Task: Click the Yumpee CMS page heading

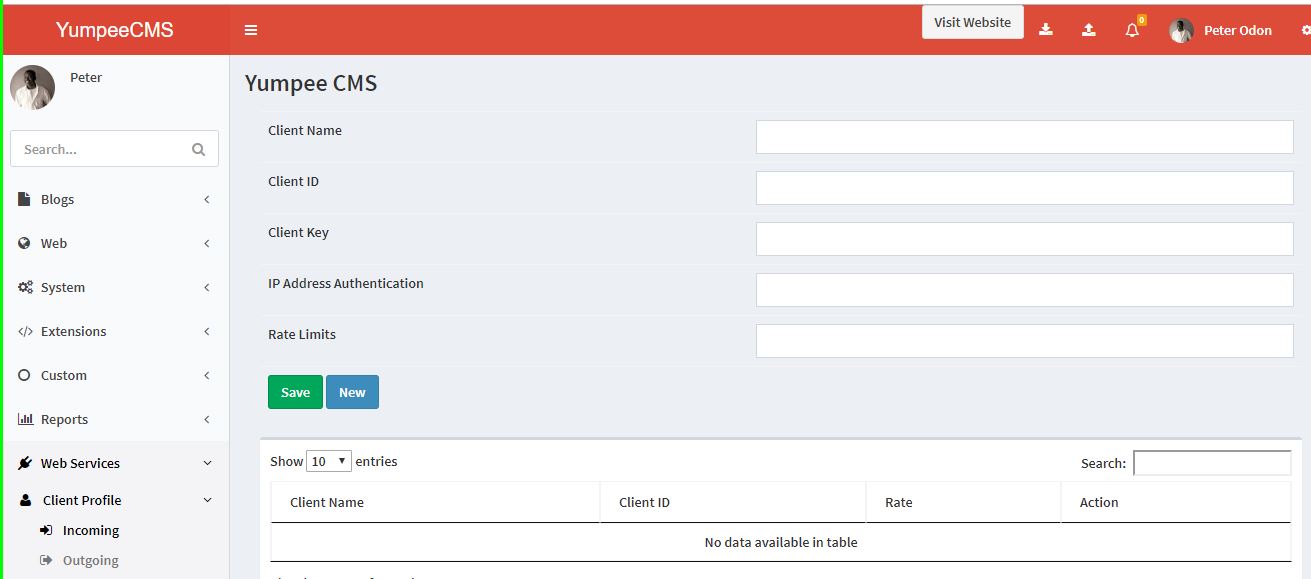Action: (311, 83)
